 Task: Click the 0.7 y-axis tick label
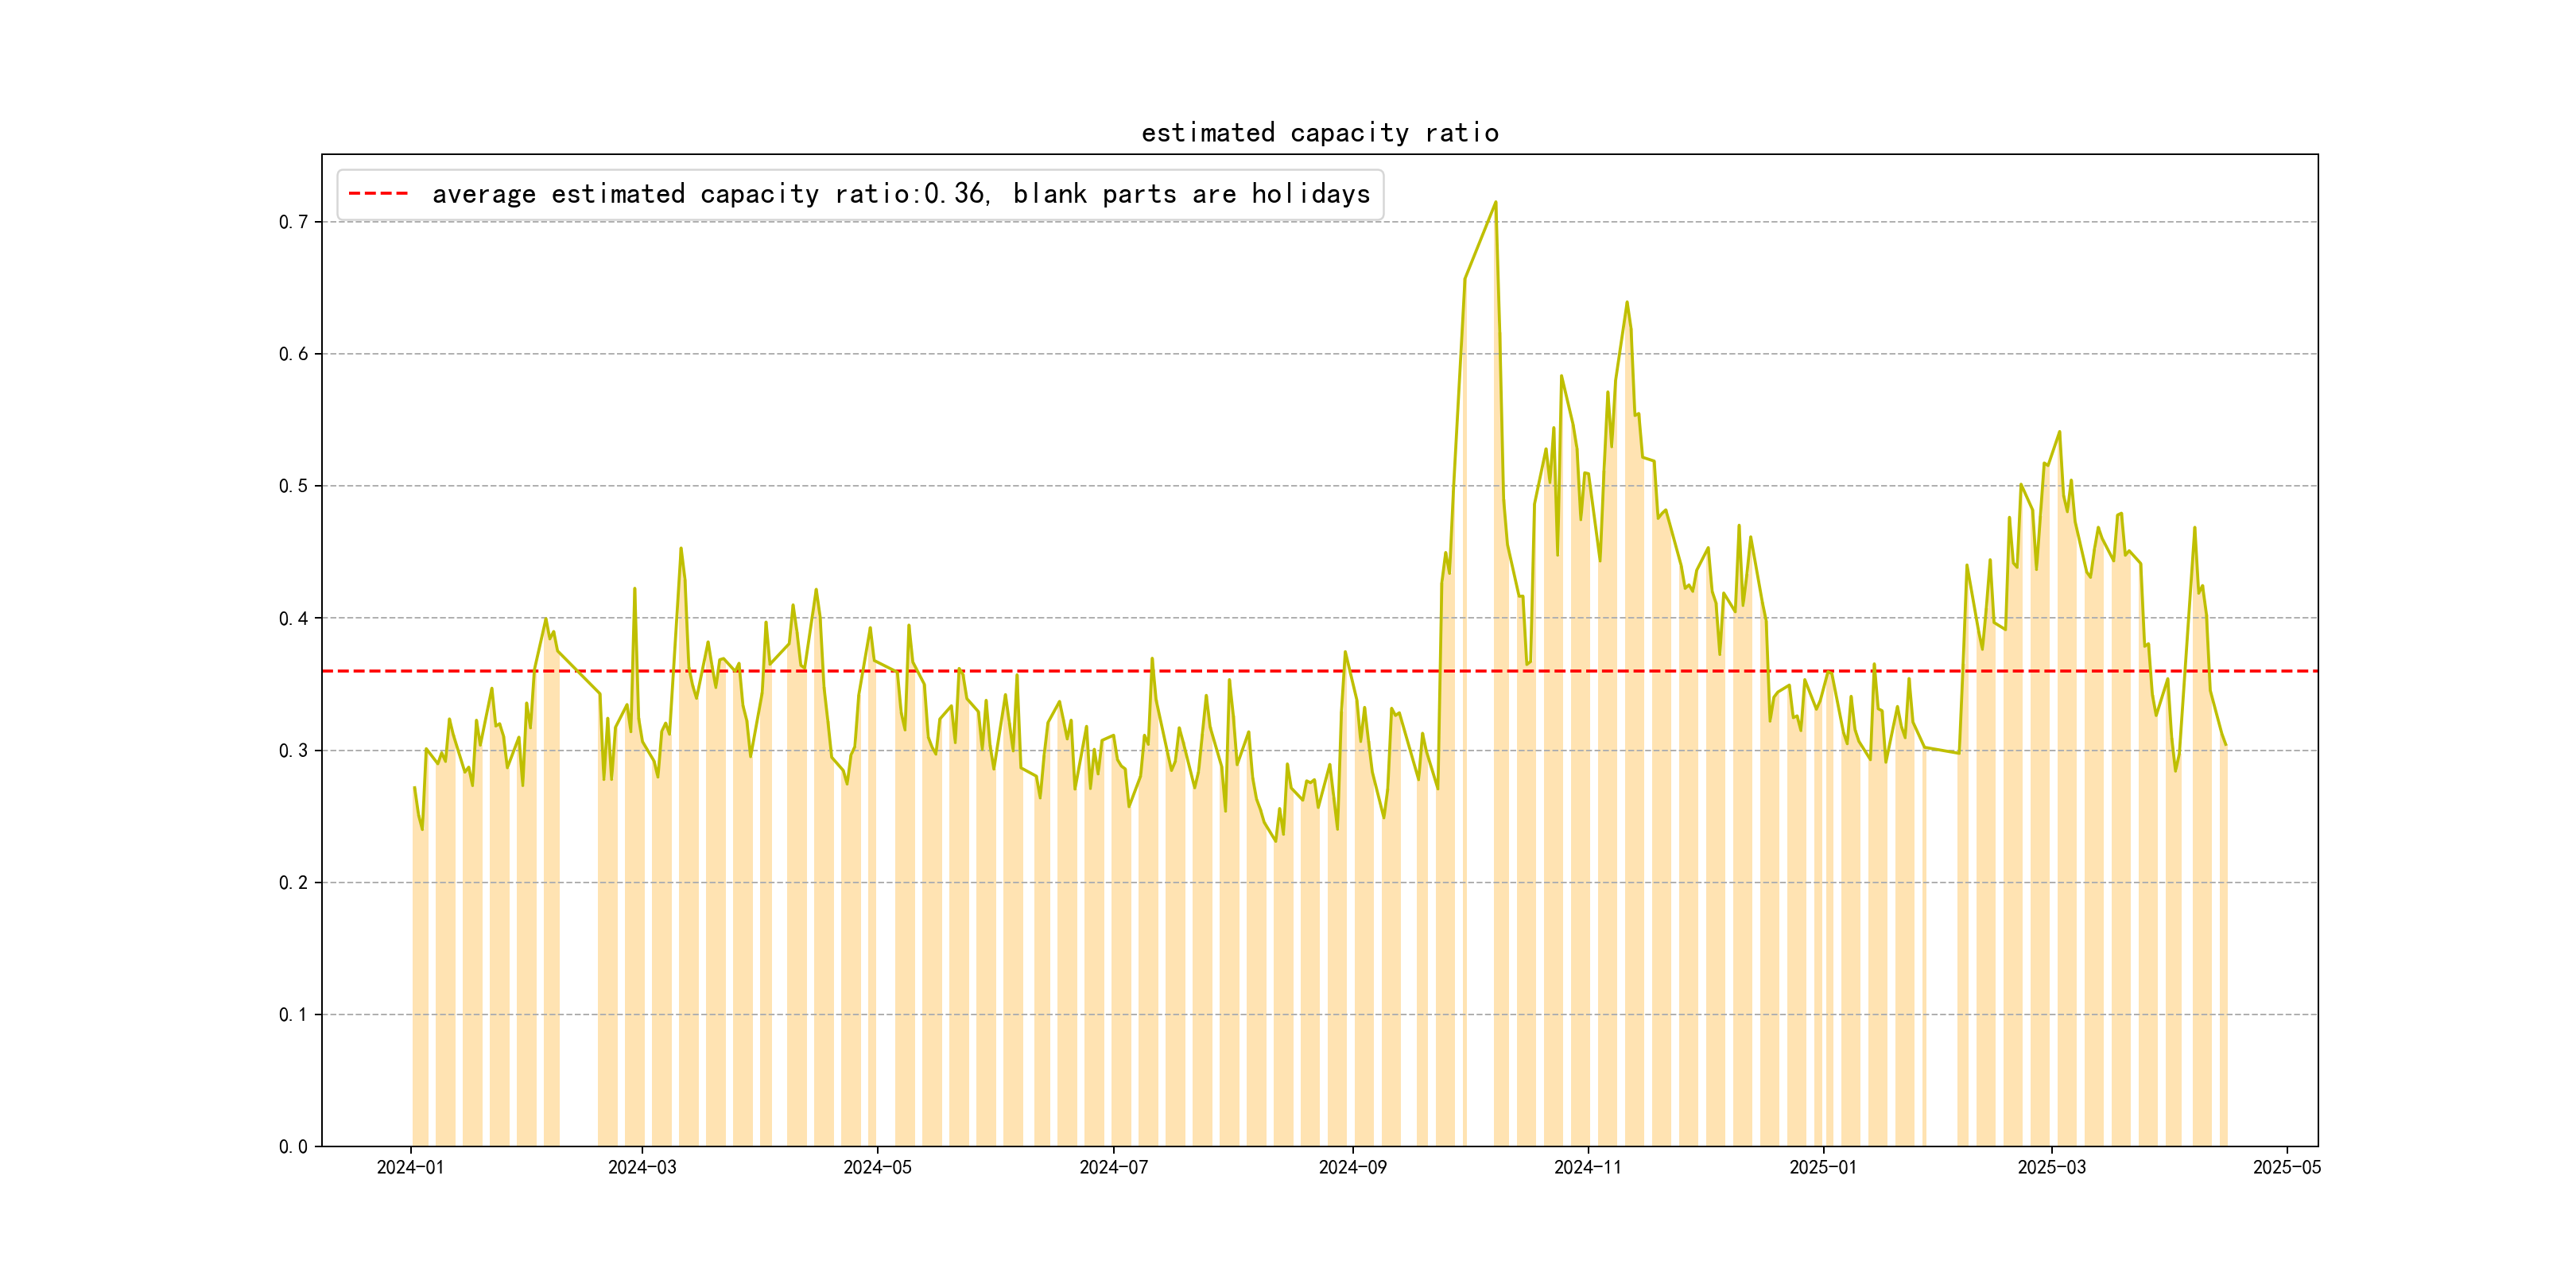click(293, 222)
